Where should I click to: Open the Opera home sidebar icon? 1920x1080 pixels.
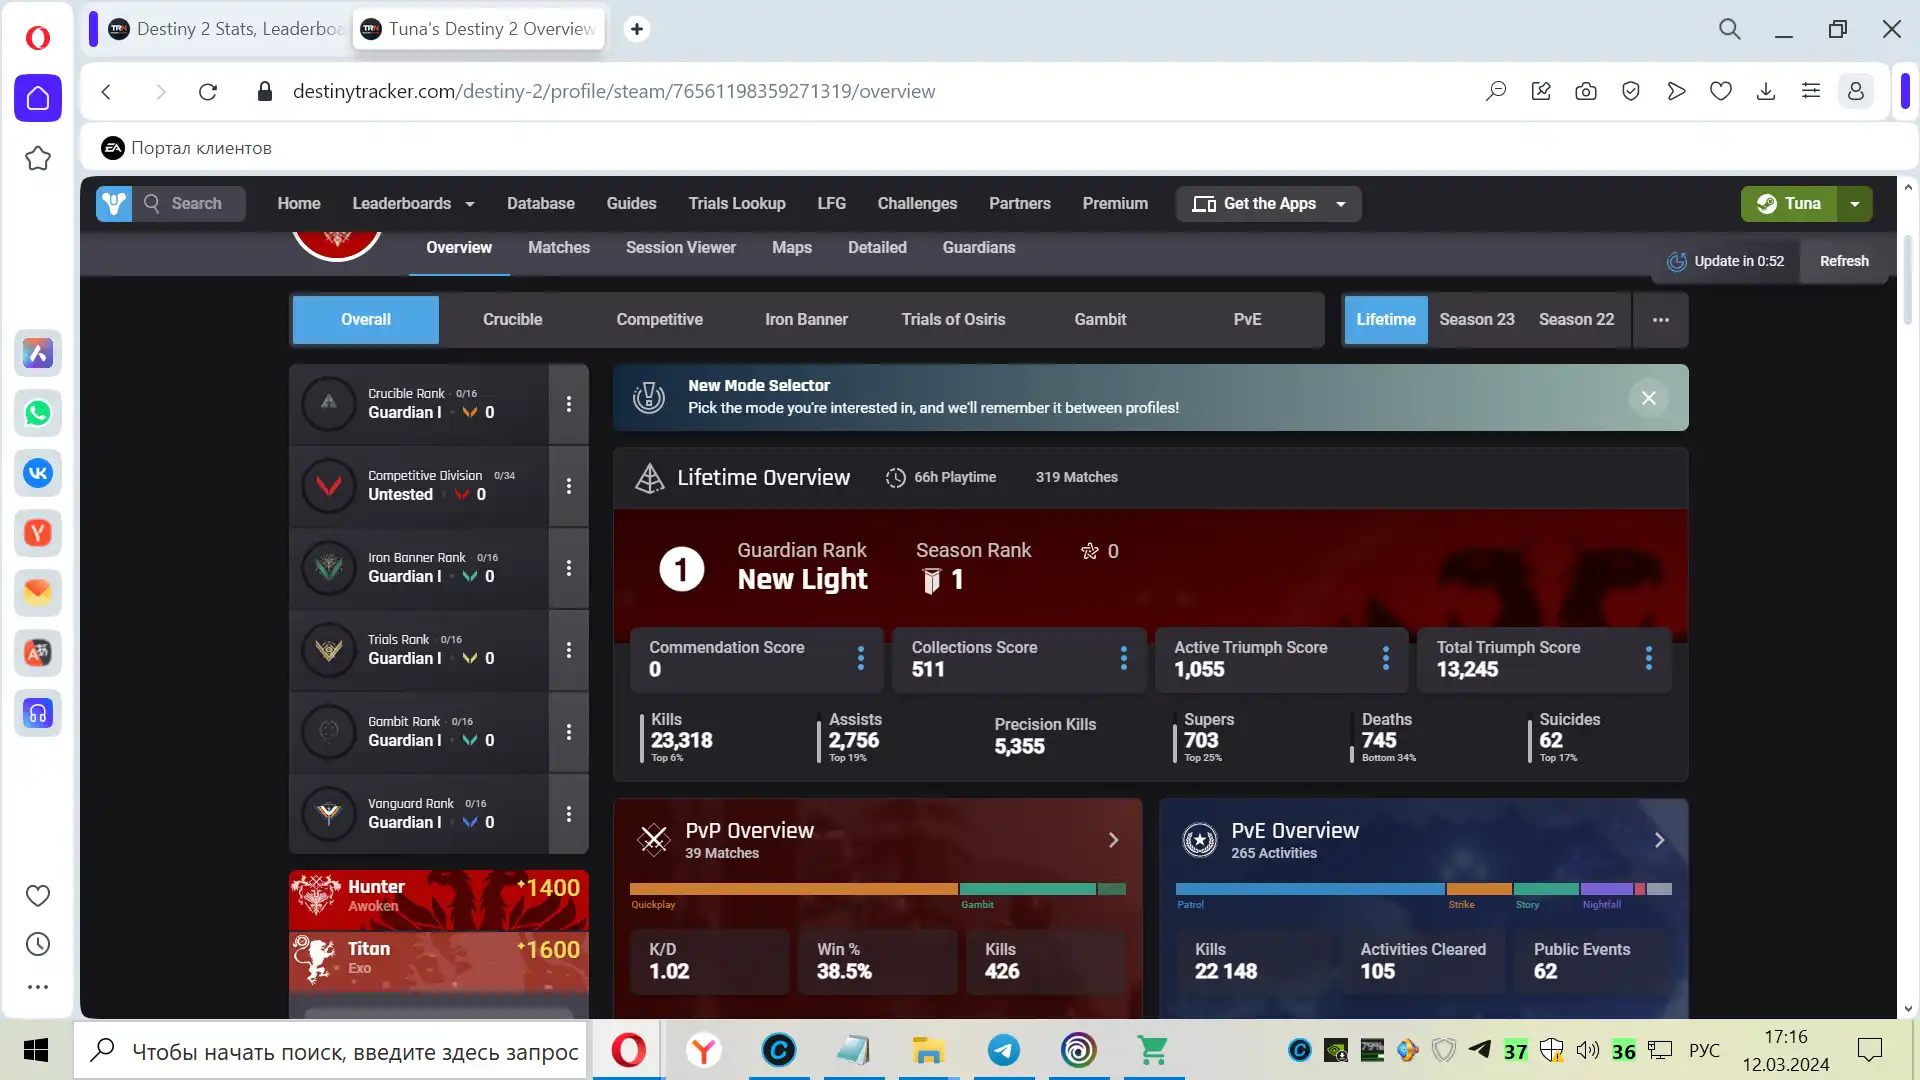[38, 98]
